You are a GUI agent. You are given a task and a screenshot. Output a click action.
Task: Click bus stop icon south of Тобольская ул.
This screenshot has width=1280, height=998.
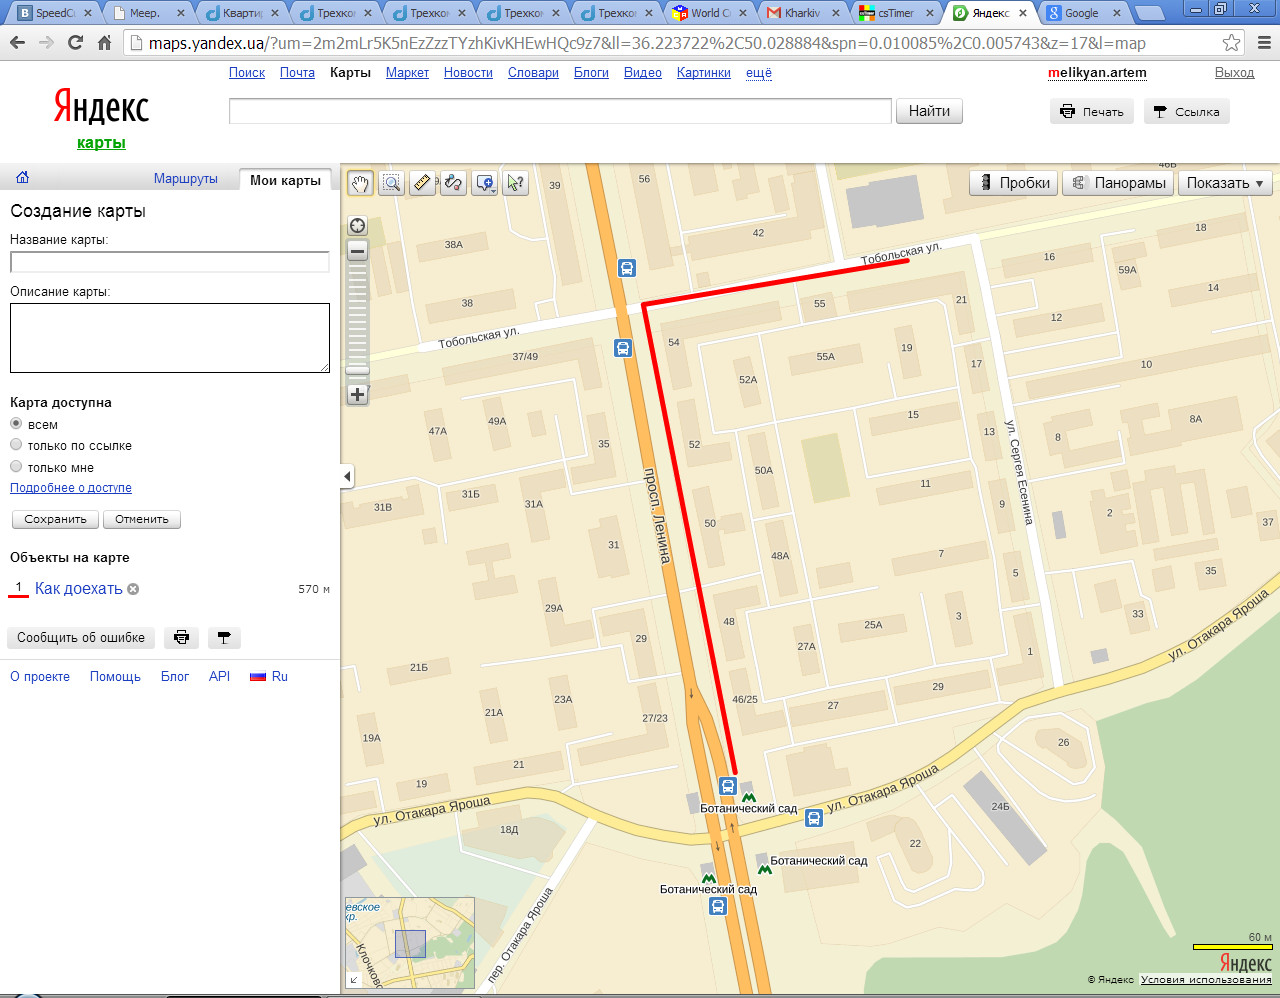click(622, 348)
